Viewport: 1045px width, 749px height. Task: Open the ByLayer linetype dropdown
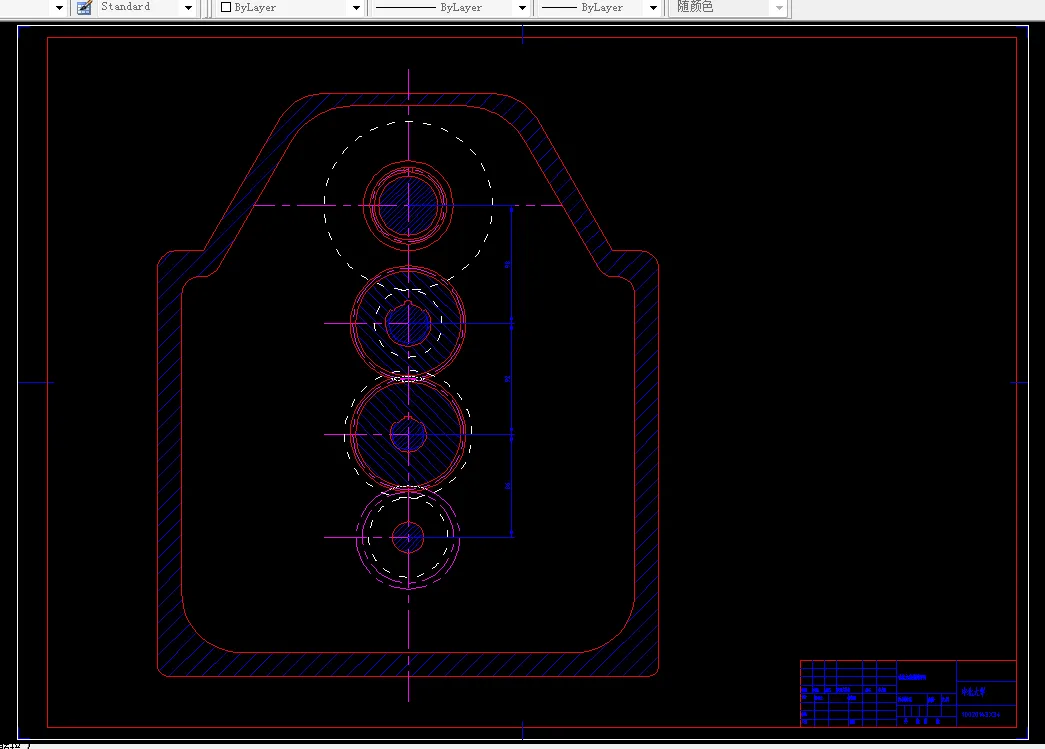pyautogui.click(x=522, y=8)
